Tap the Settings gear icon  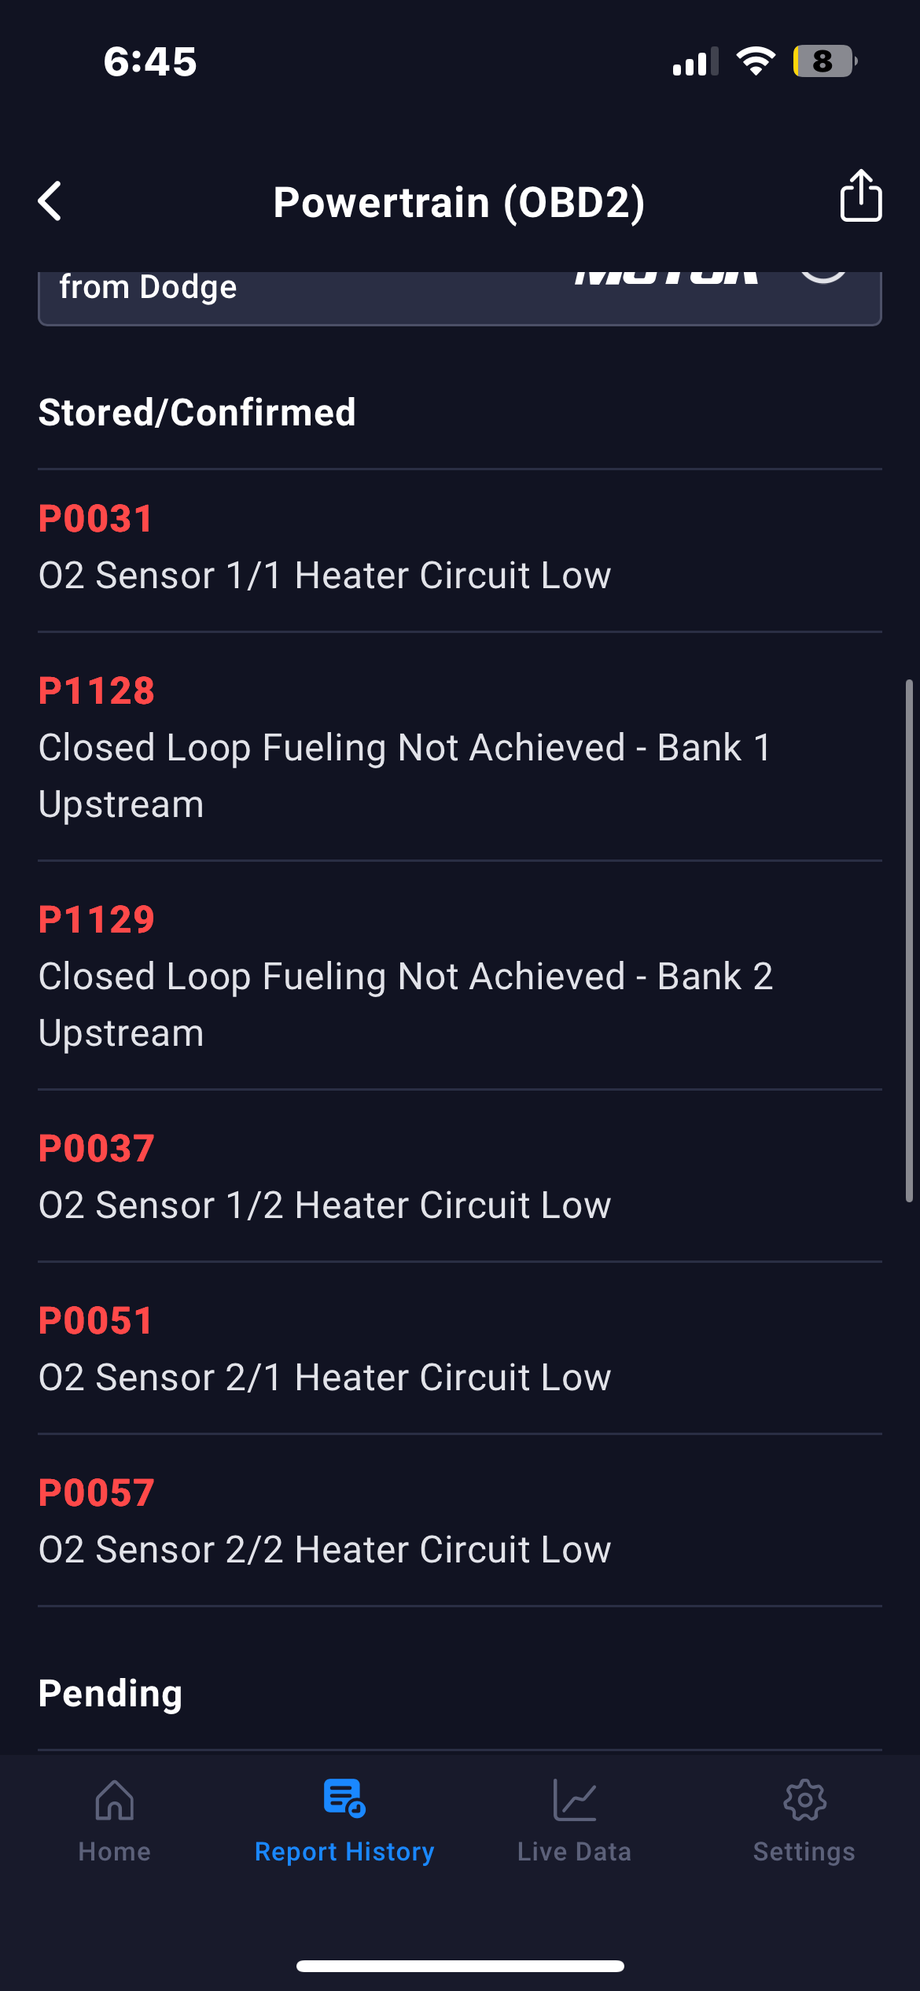[x=804, y=1801]
